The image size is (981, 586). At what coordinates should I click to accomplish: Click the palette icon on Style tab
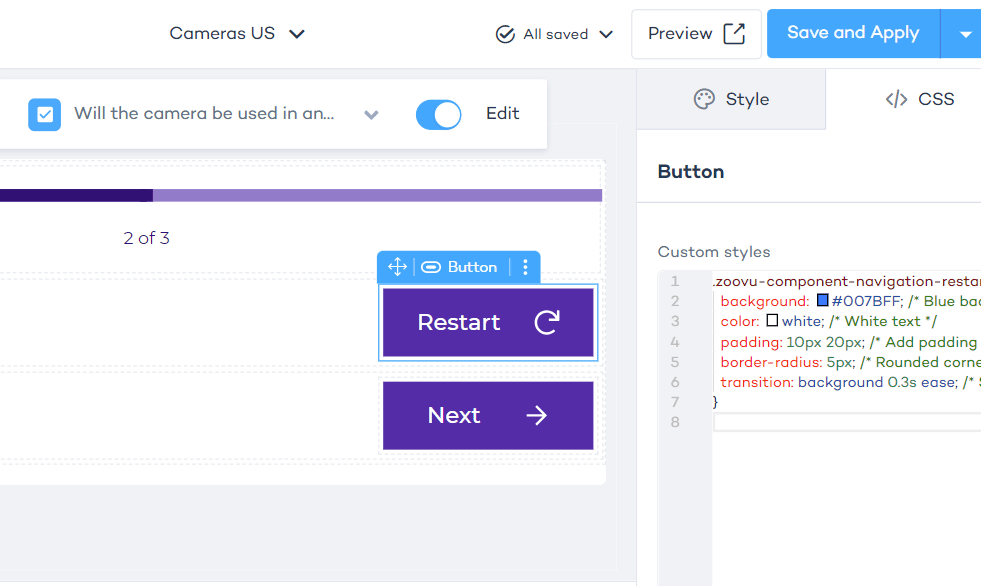click(704, 99)
